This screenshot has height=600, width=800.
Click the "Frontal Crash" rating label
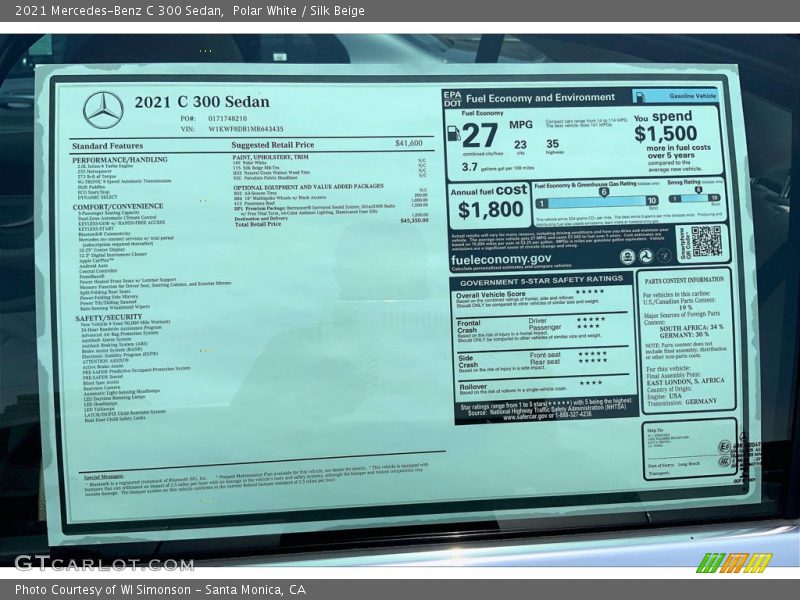(x=469, y=327)
